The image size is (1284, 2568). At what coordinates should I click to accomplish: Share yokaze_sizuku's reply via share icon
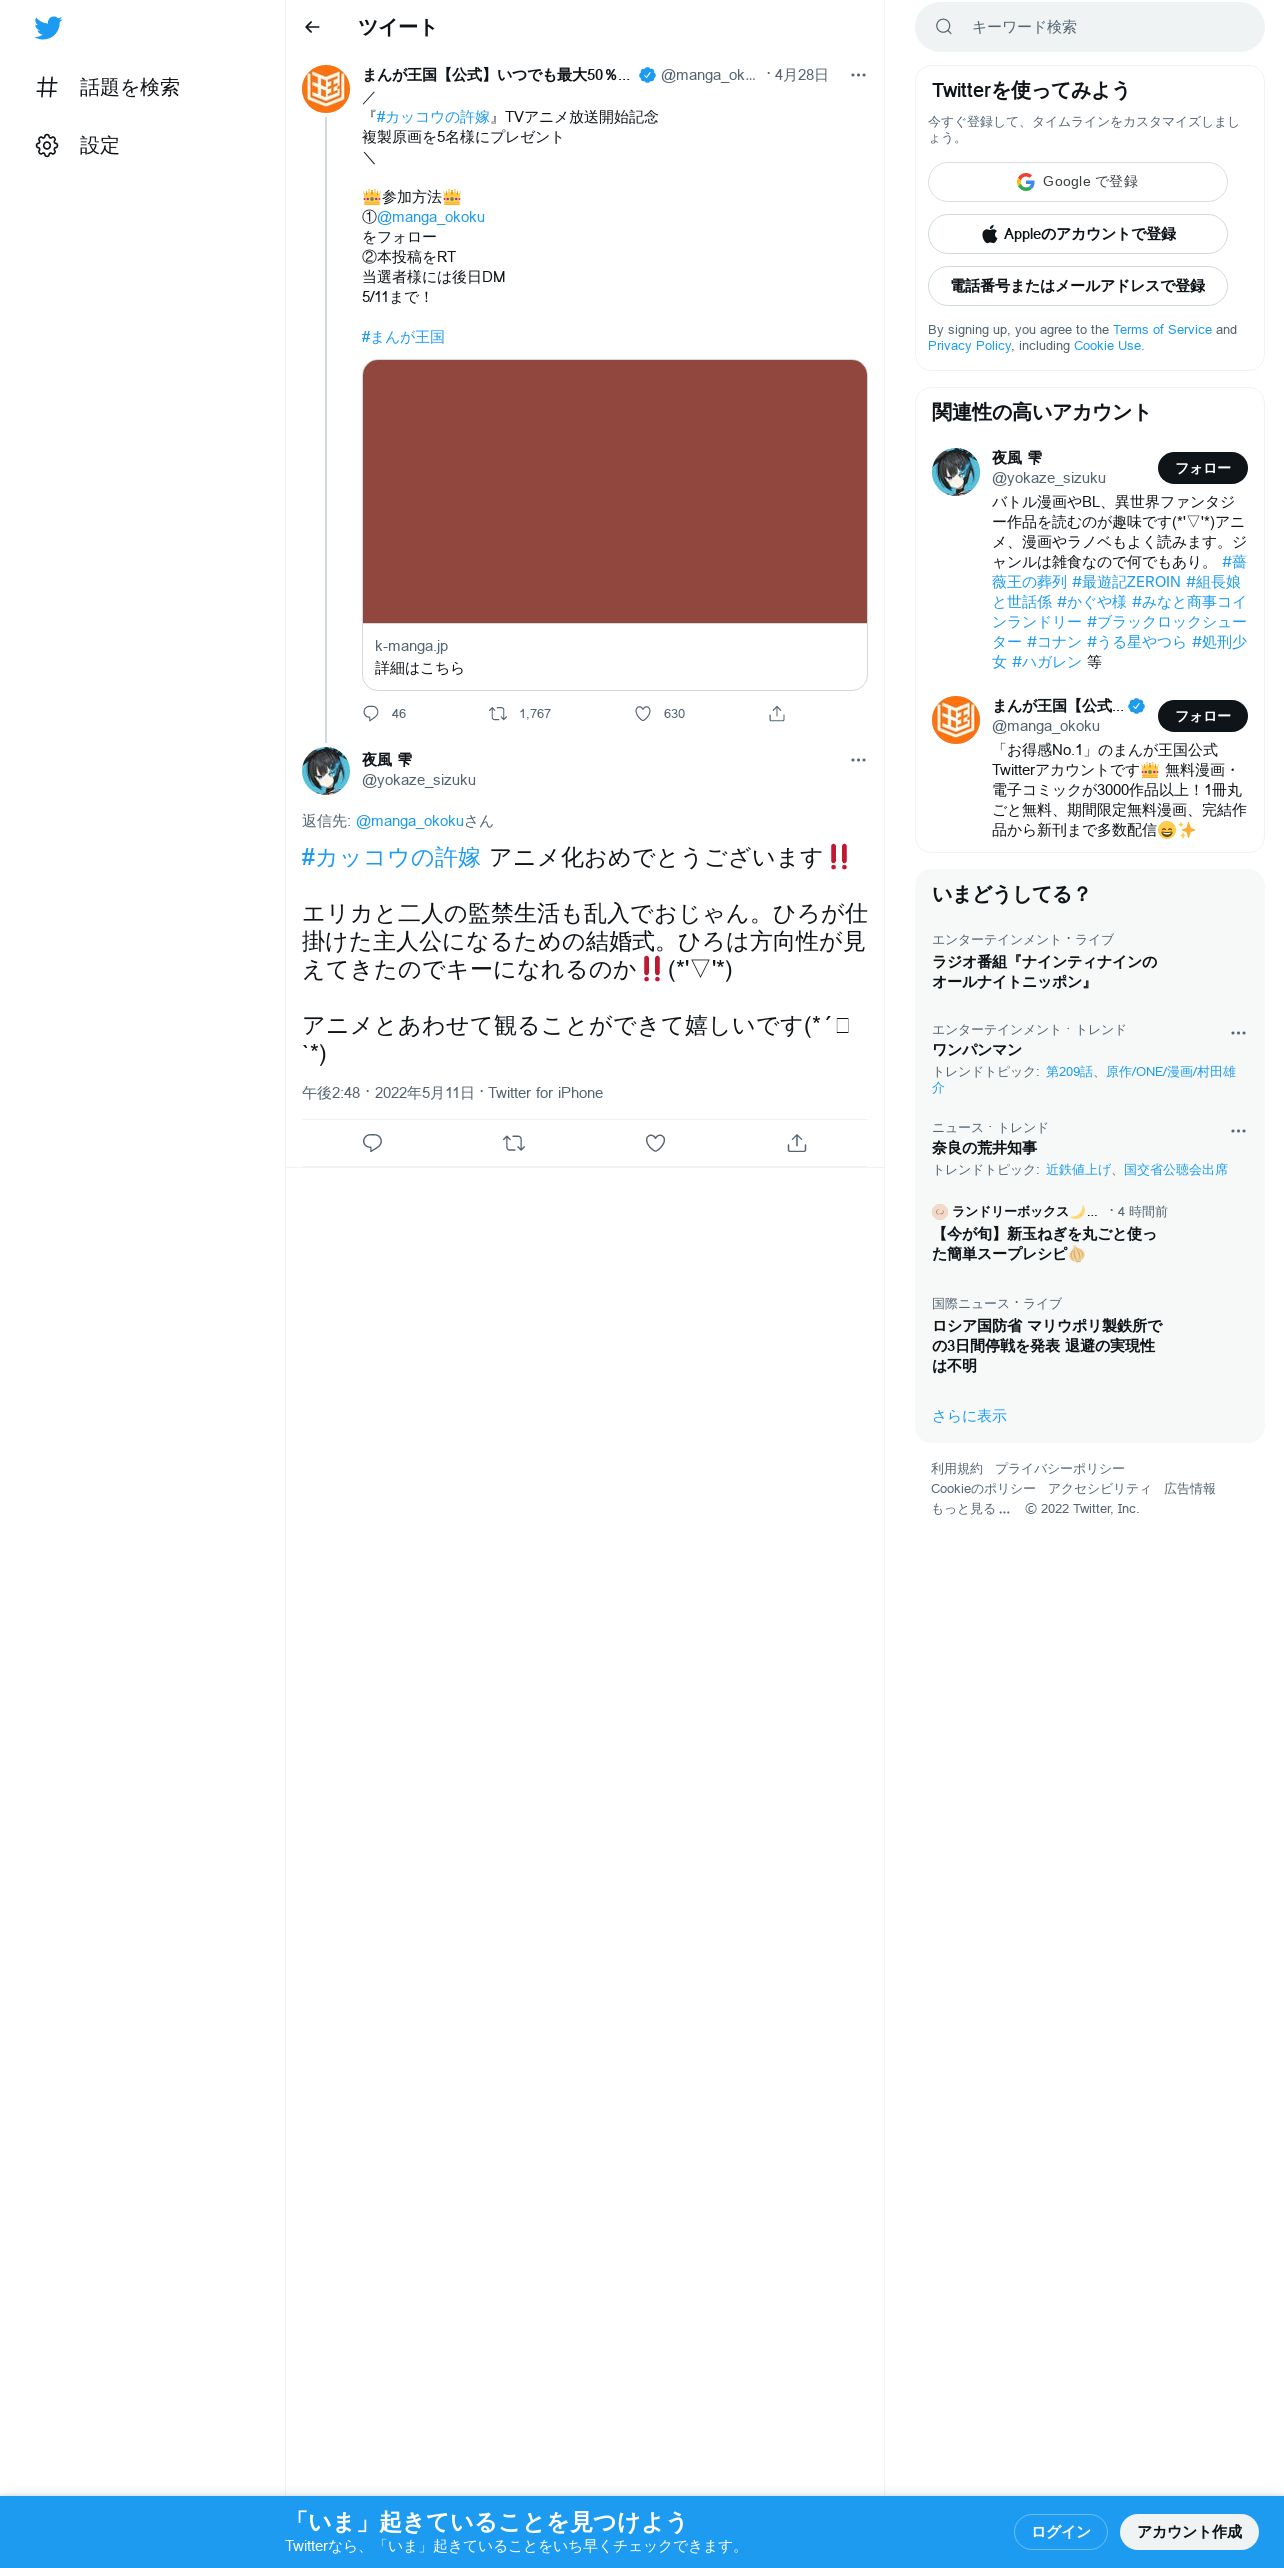(797, 1143)
